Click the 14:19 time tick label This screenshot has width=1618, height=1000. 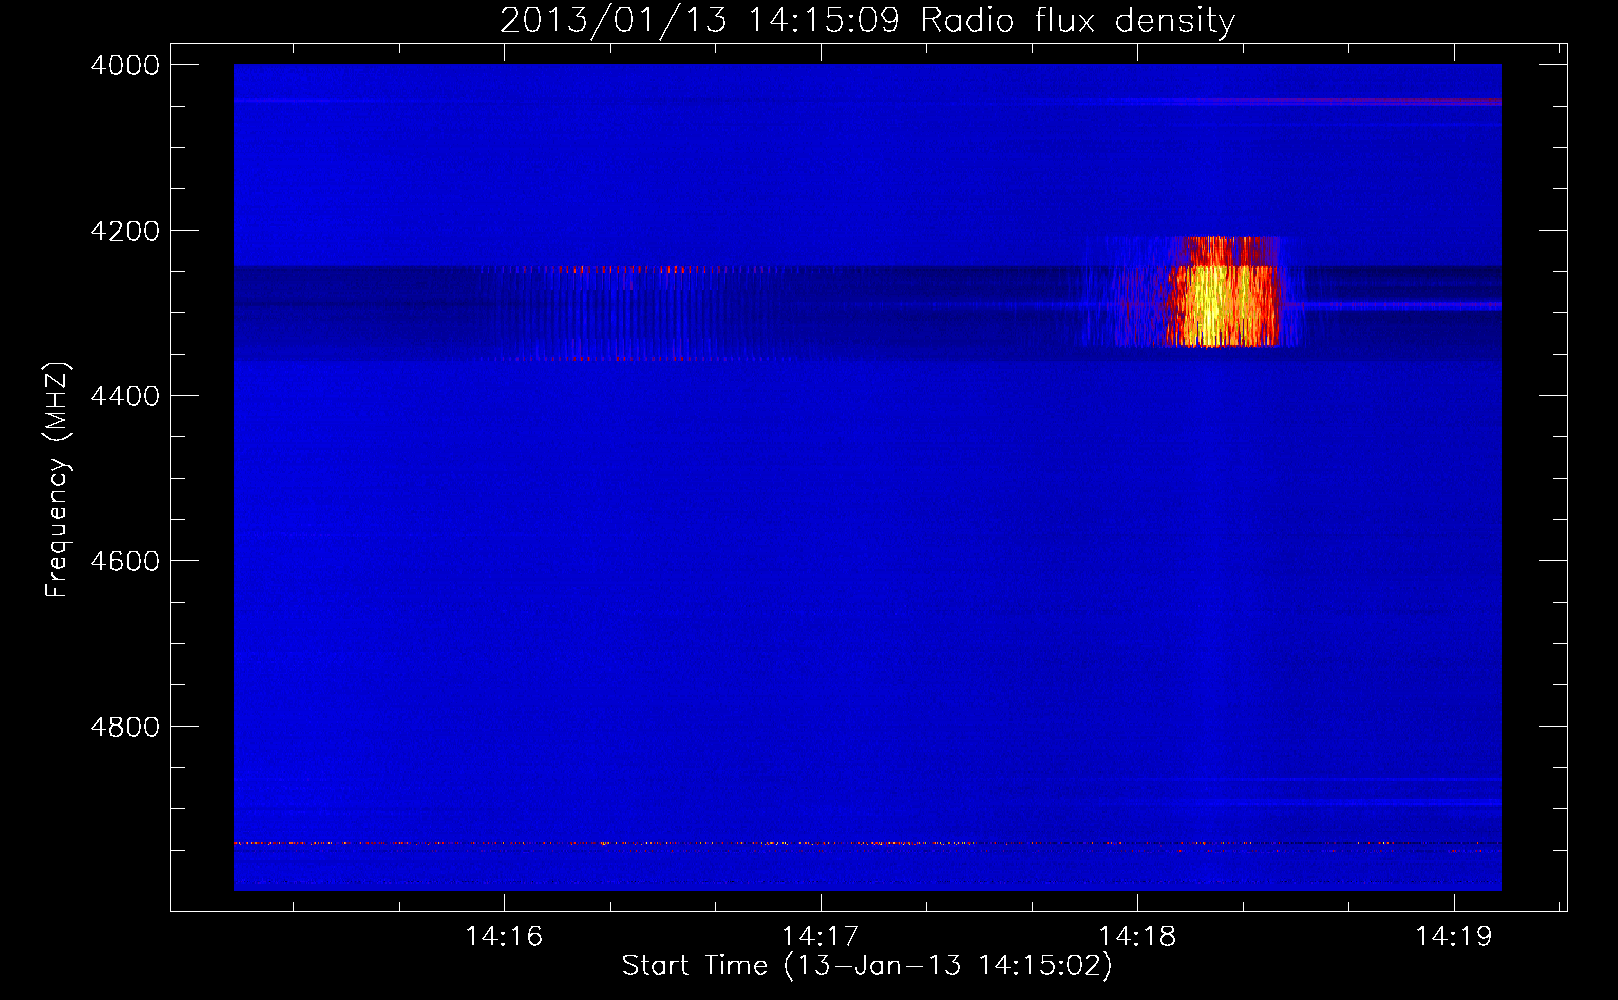click(1453, 936)
